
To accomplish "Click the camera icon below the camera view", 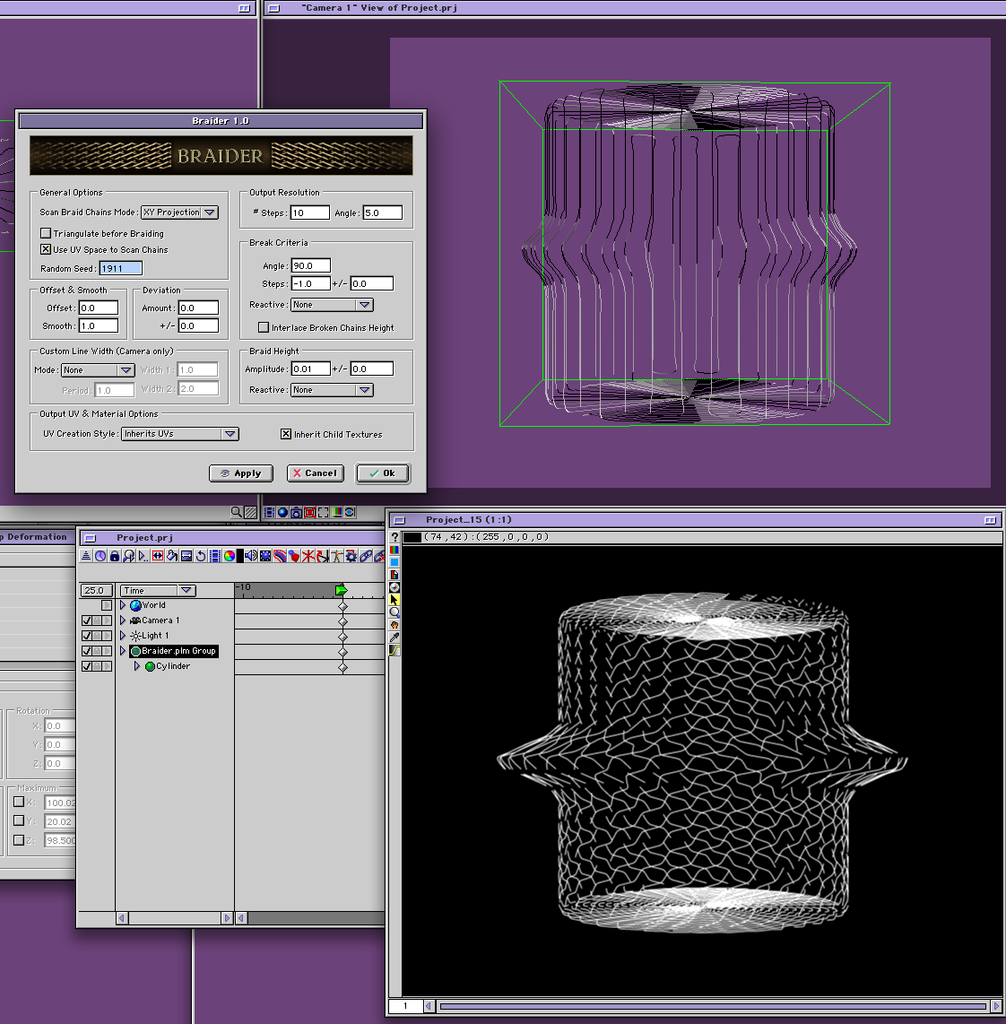I will (296, 512).
